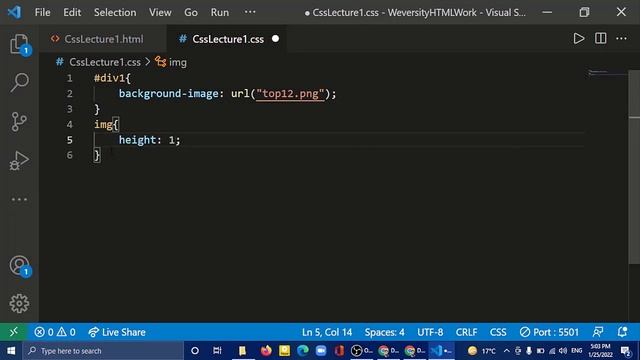Click the Port : 5501 Live Server indicator
Viewport: 640px width, 360px height.
point(549,332)
